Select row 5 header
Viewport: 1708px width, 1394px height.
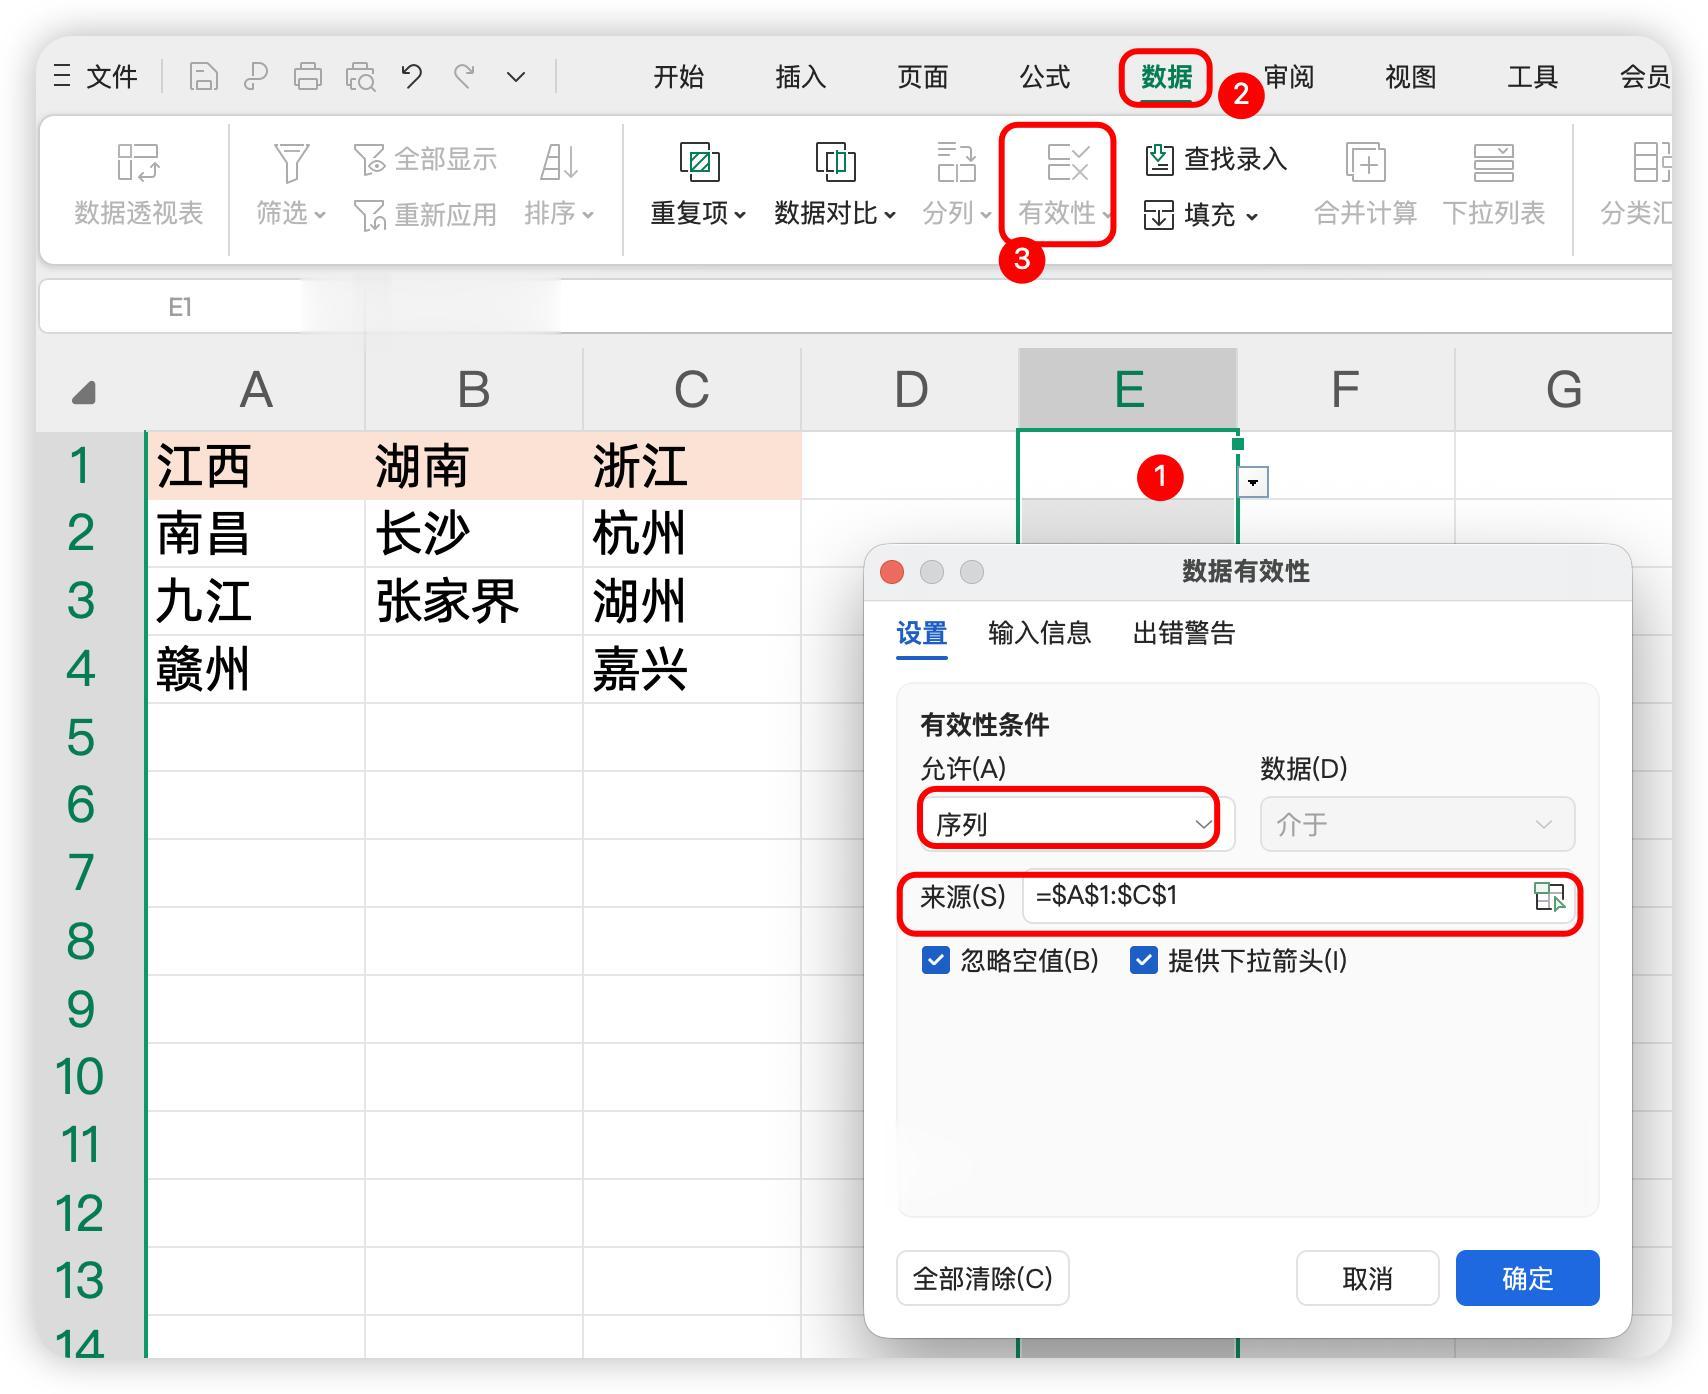(81, 738)
